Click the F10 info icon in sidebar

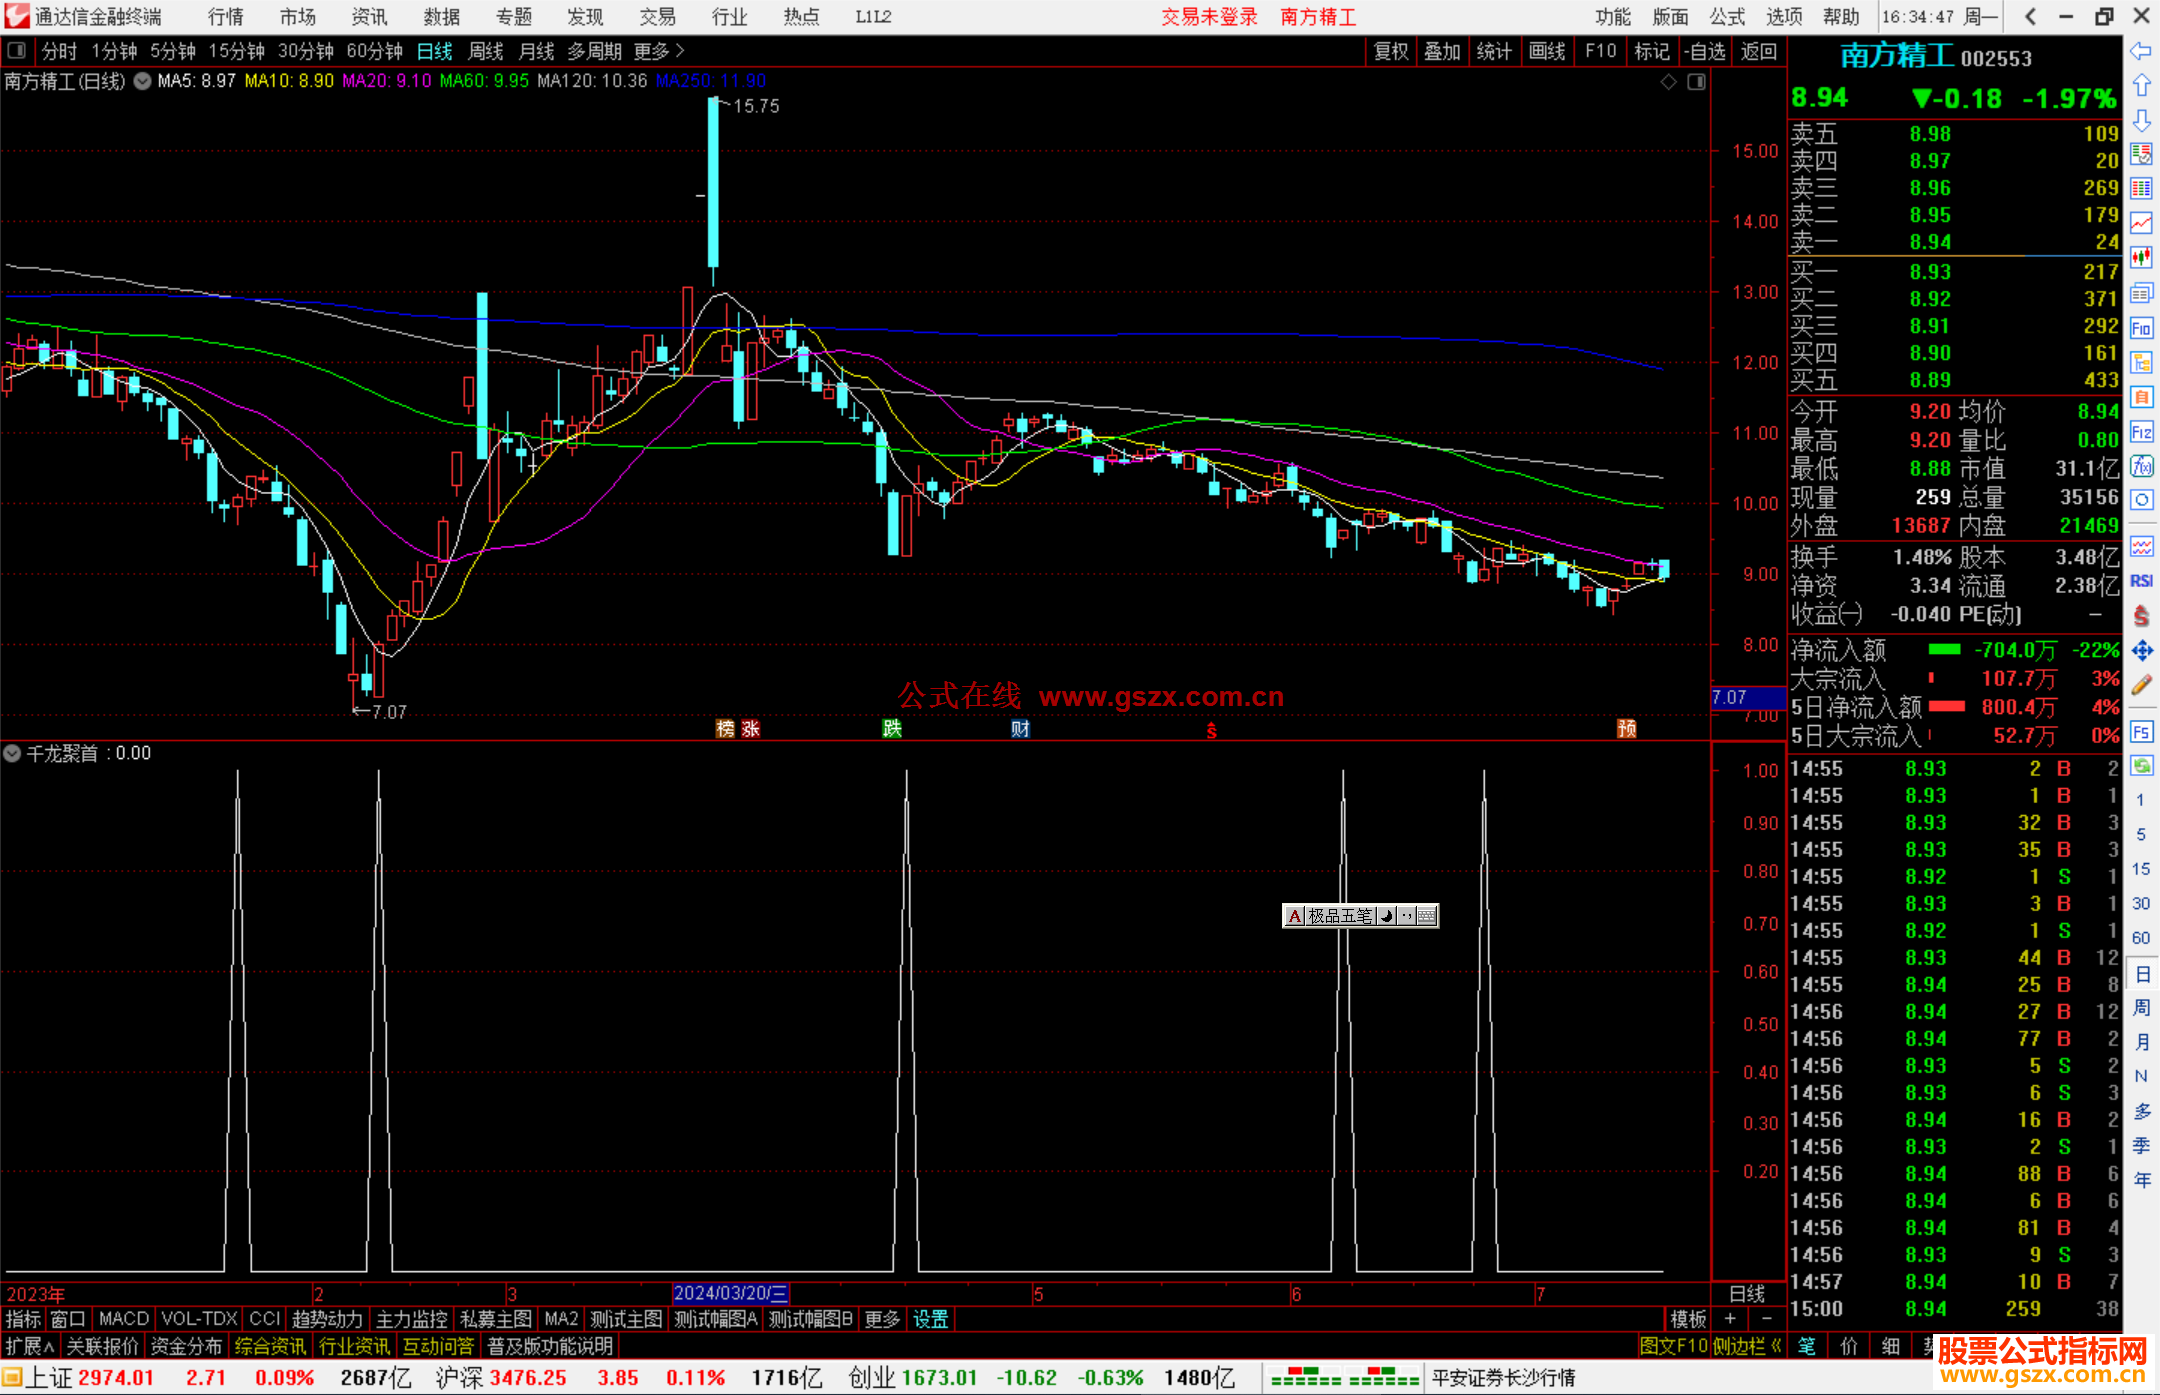2141,328
